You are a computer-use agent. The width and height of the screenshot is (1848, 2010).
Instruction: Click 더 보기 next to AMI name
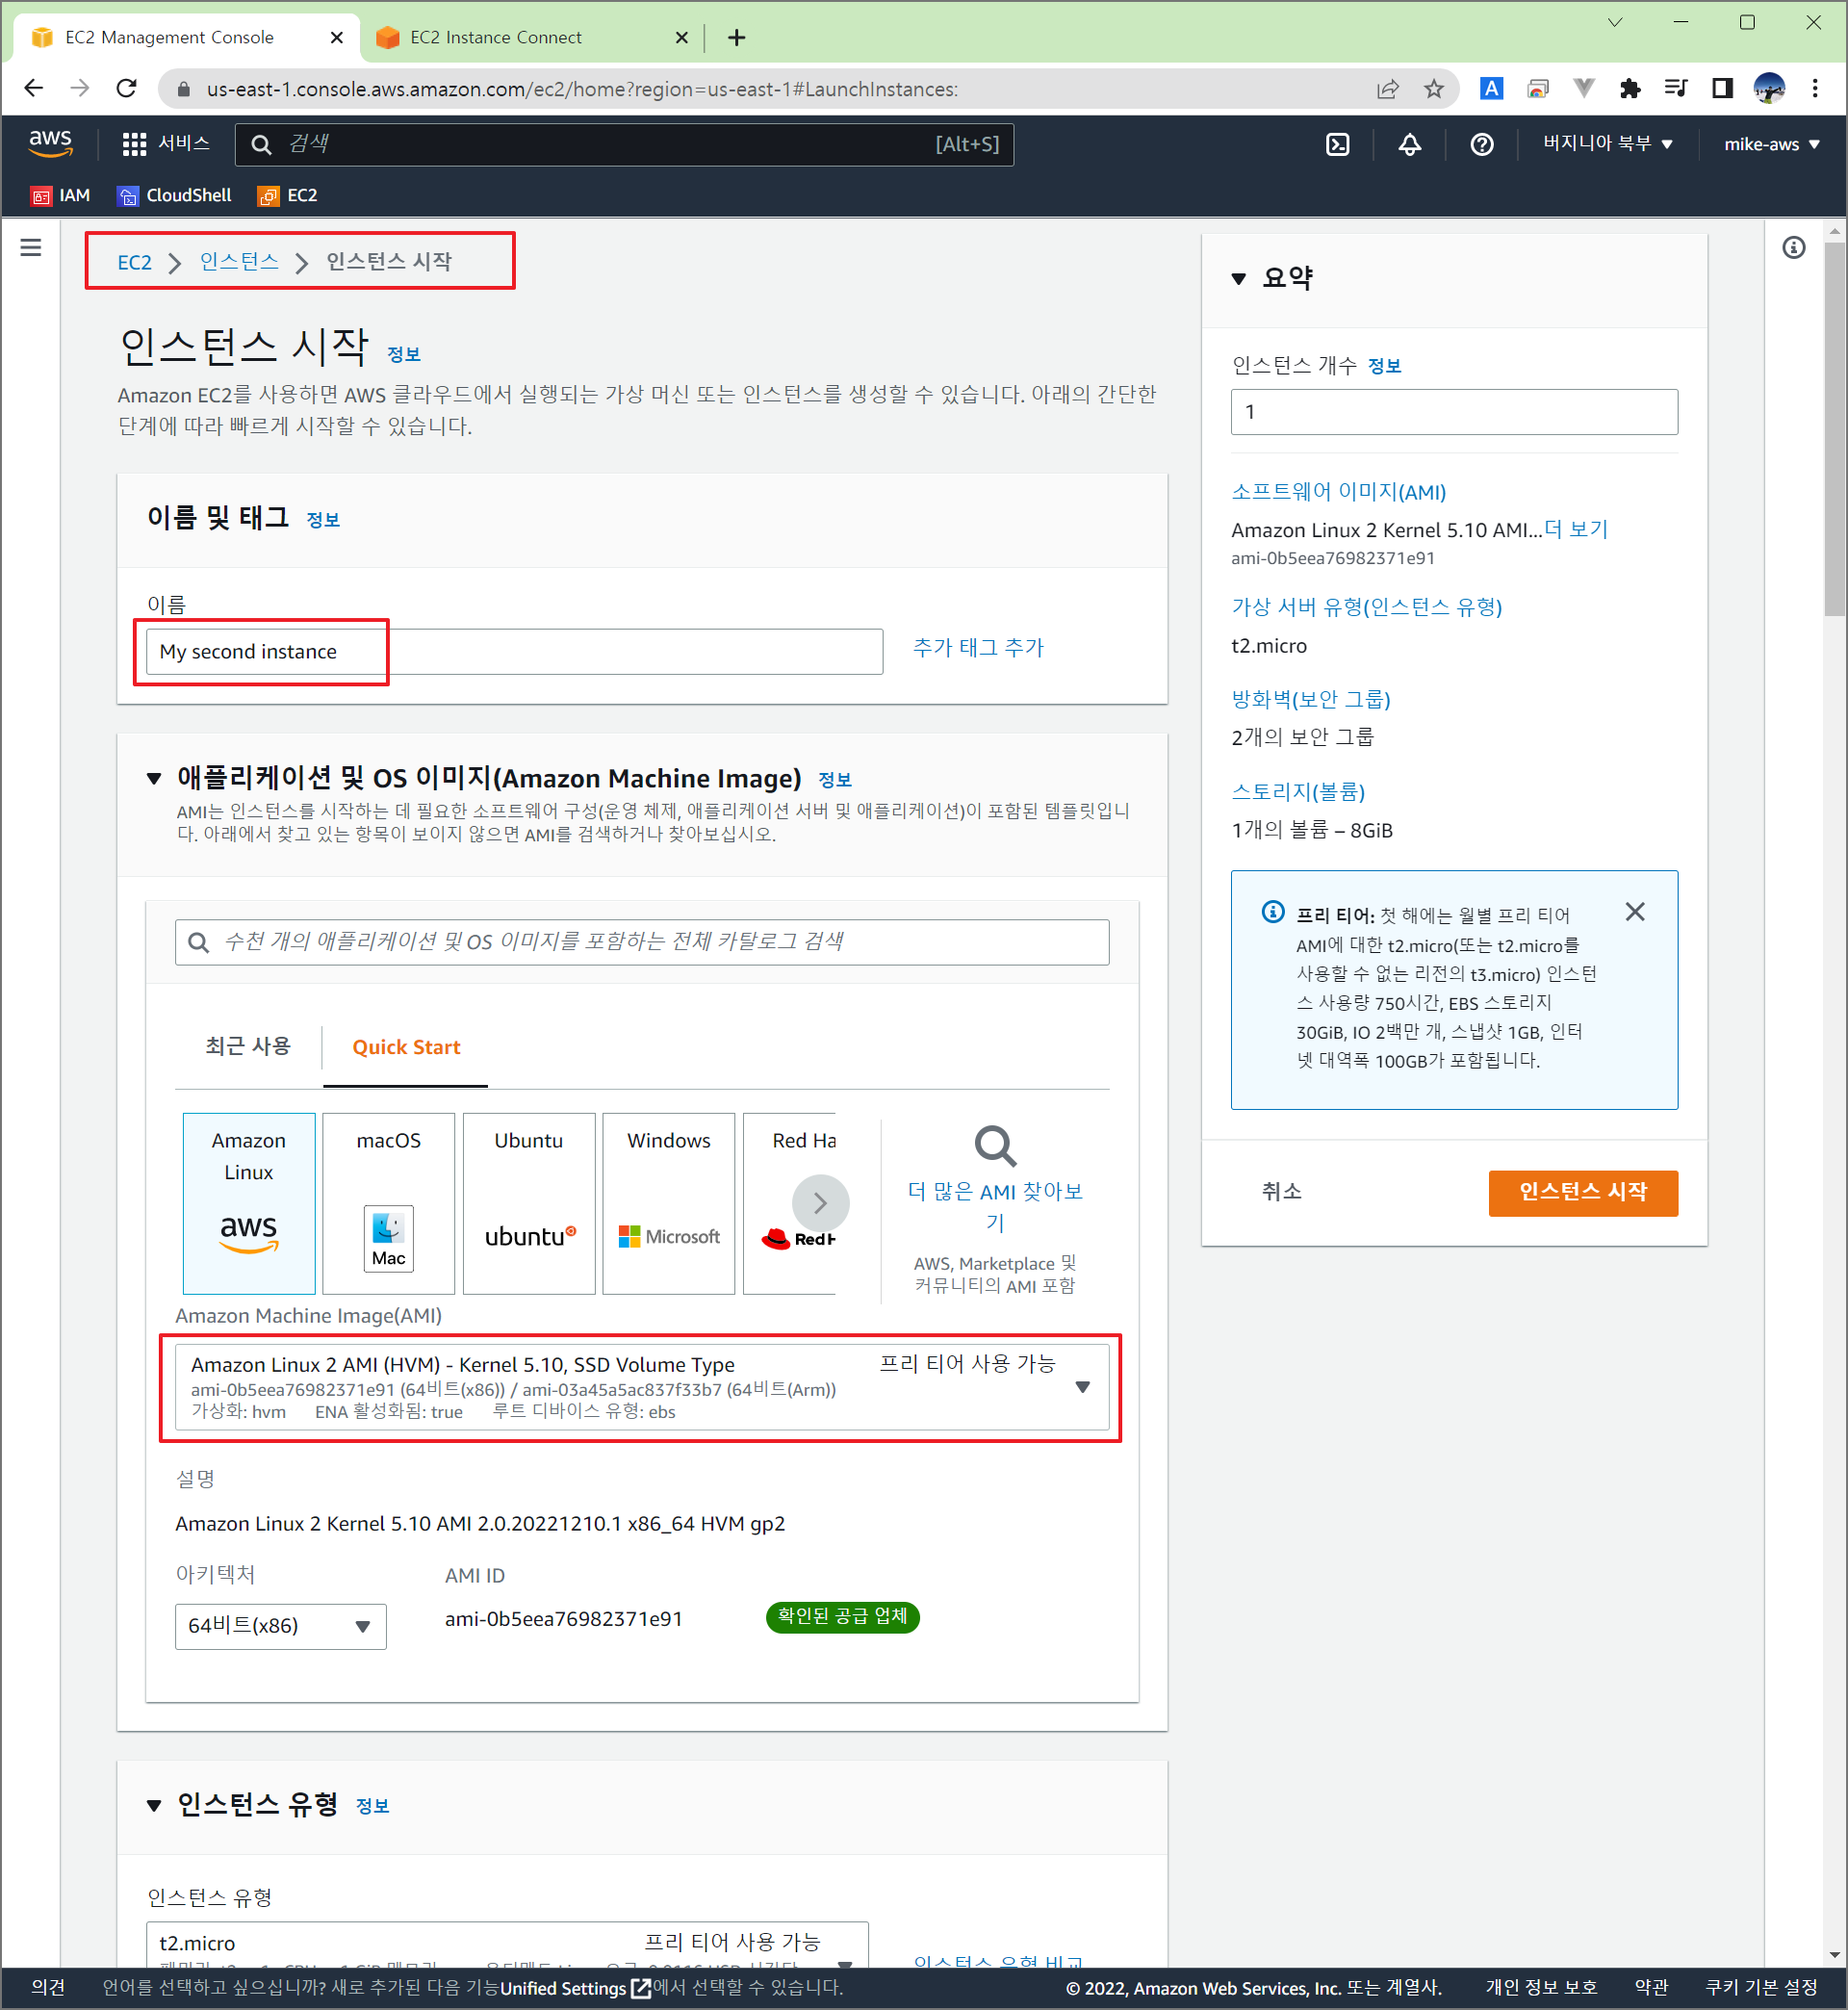1575,530
